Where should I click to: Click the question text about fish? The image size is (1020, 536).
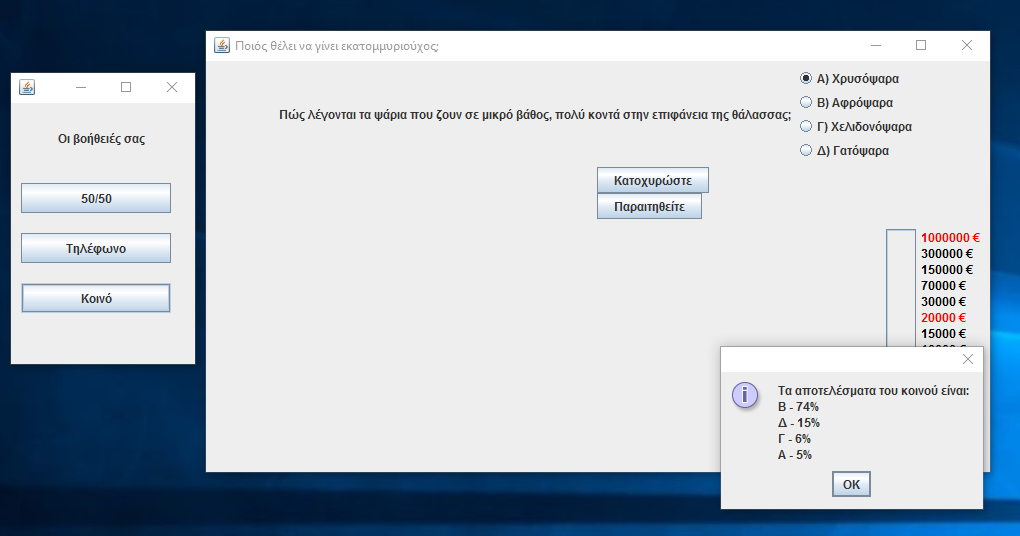(535, 115)
